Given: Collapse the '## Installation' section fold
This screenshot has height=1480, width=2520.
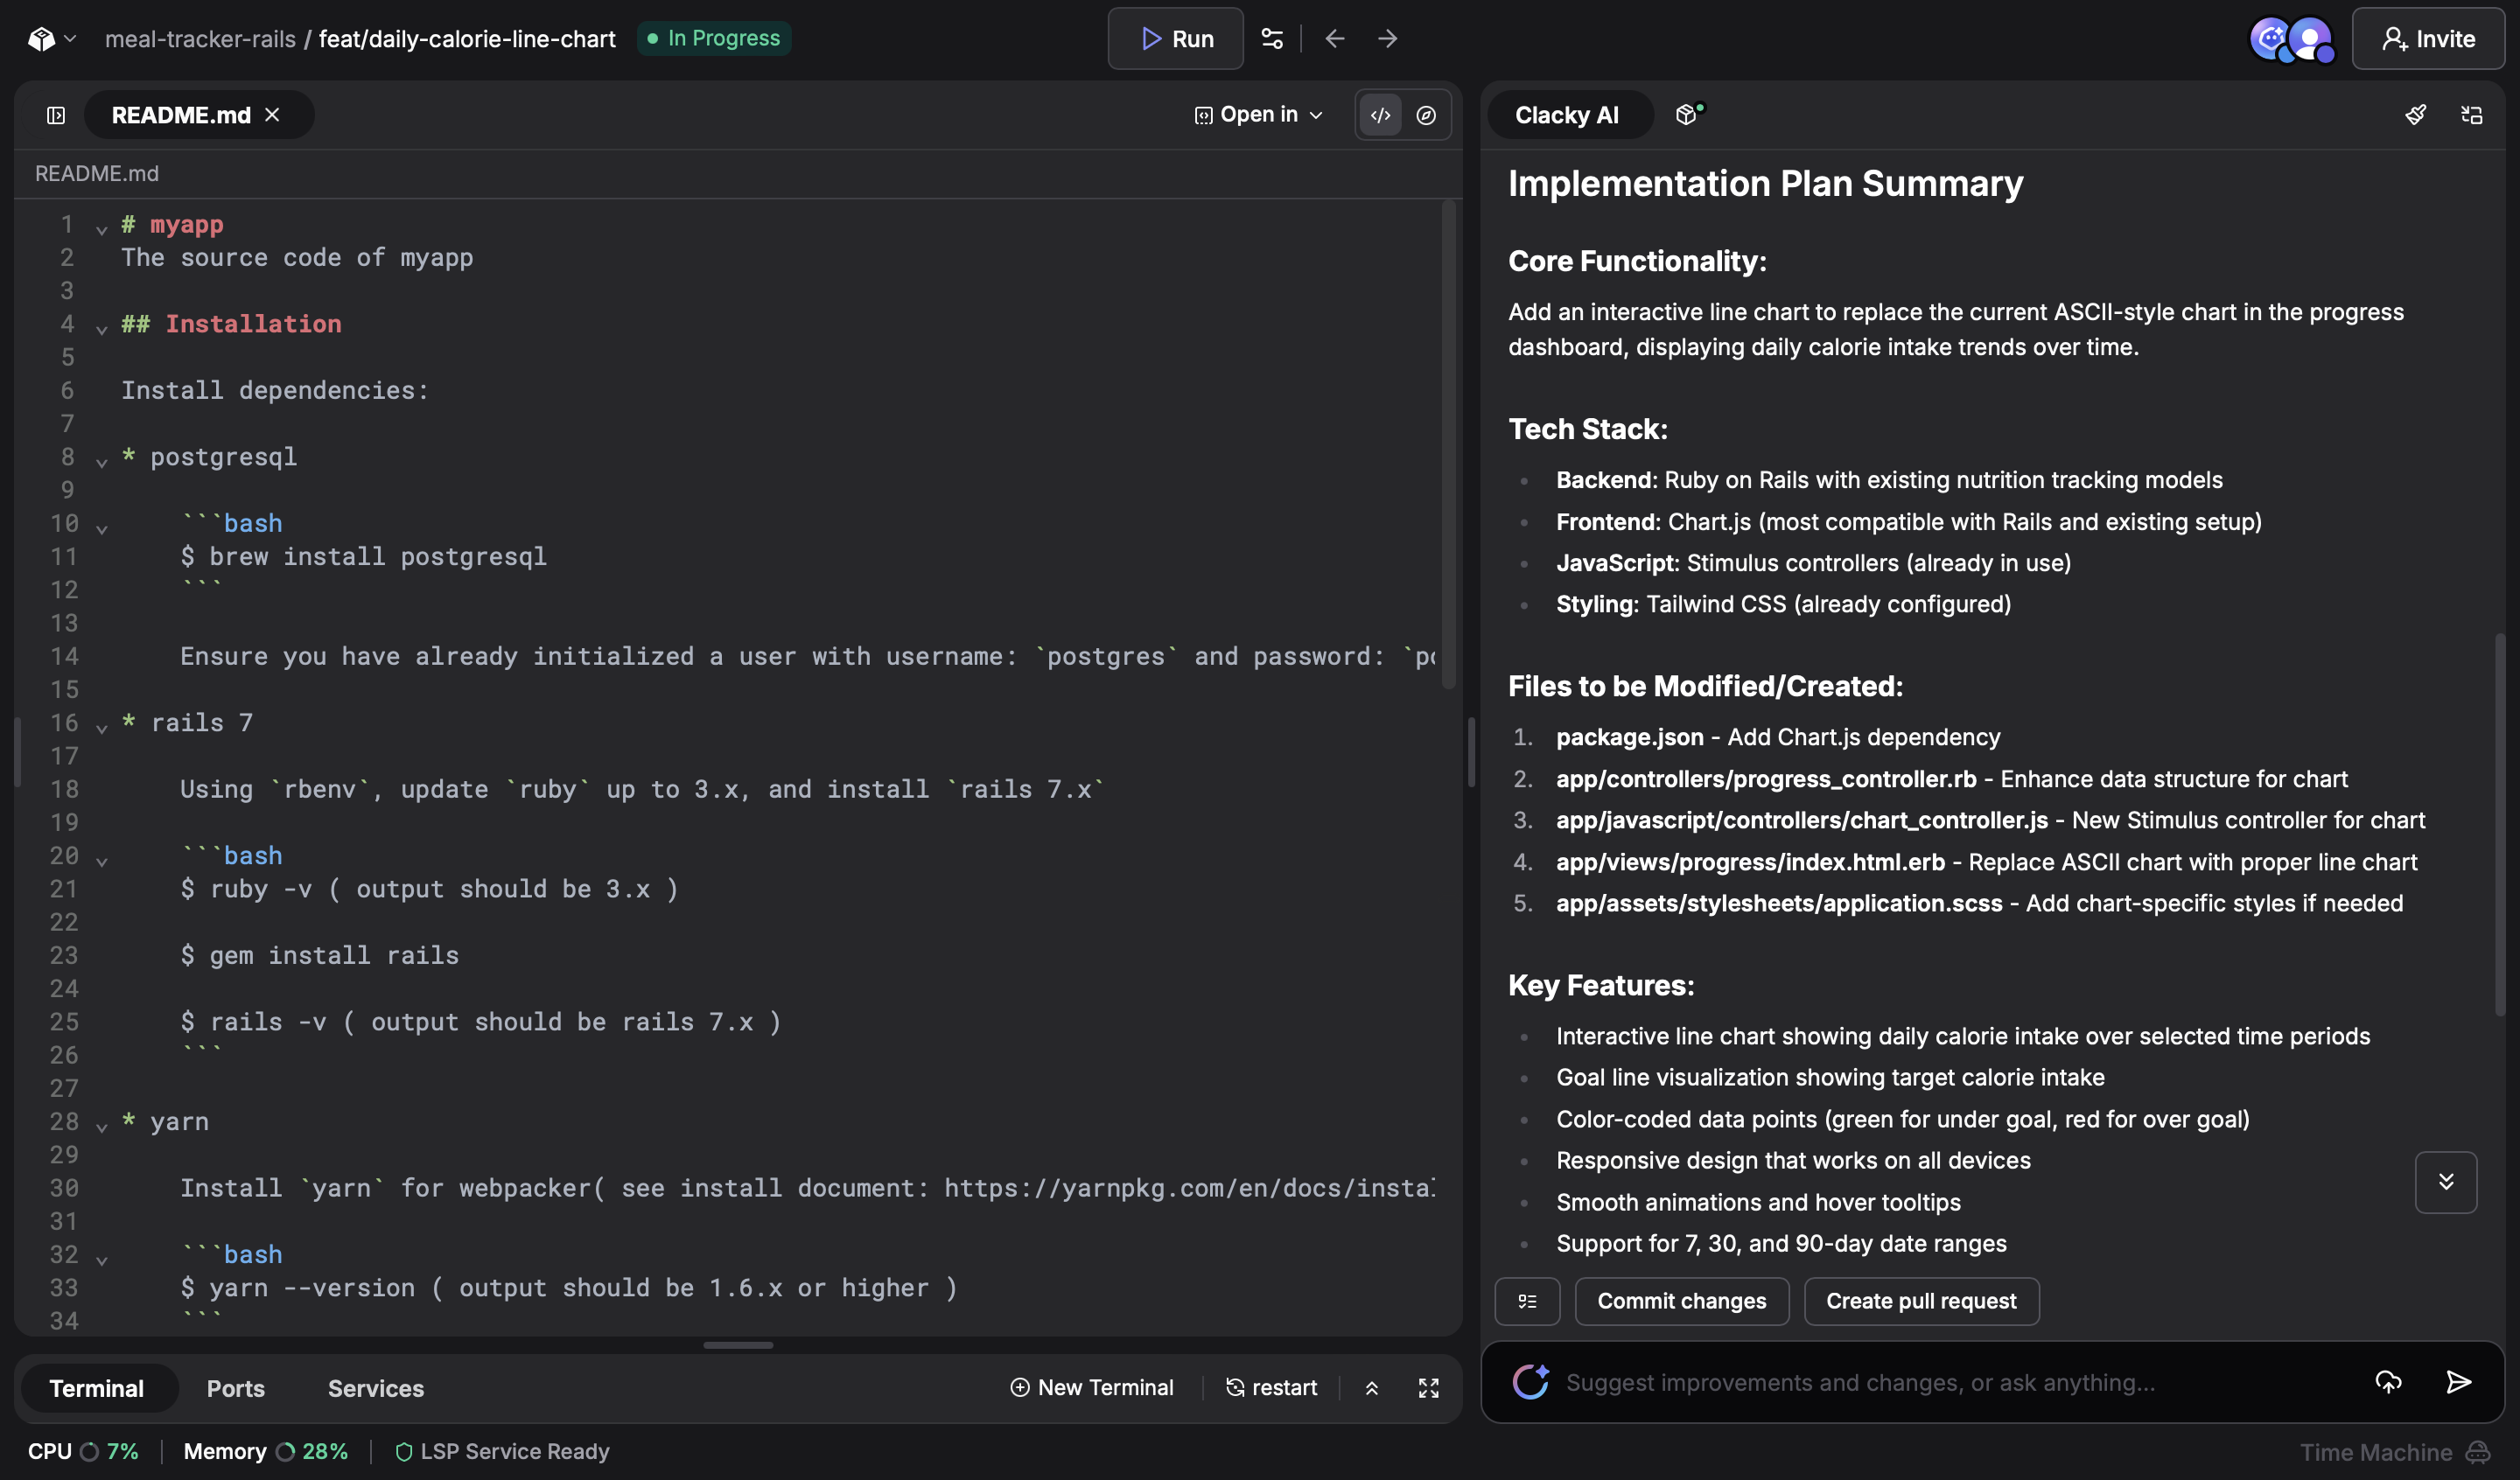Looking at the screenshot, I should pyautogui.click(x=101, y=328).
